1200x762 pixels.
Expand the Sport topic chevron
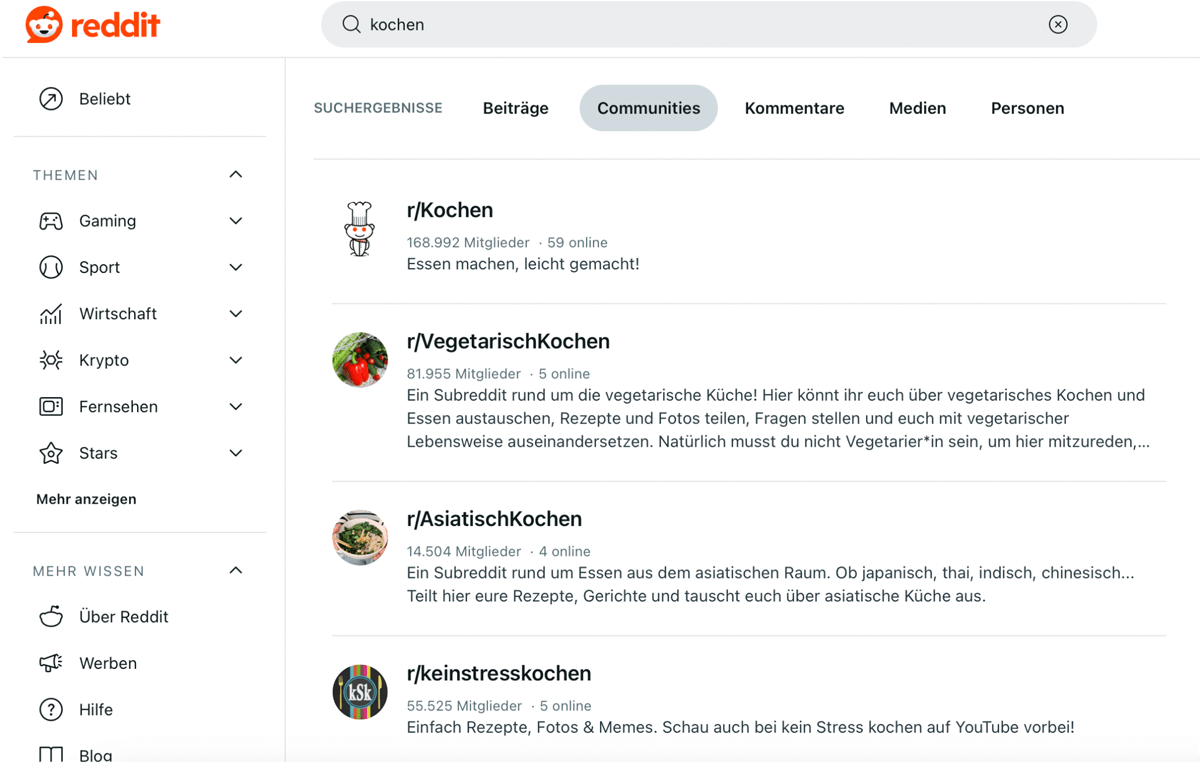[x=236, y=267]
